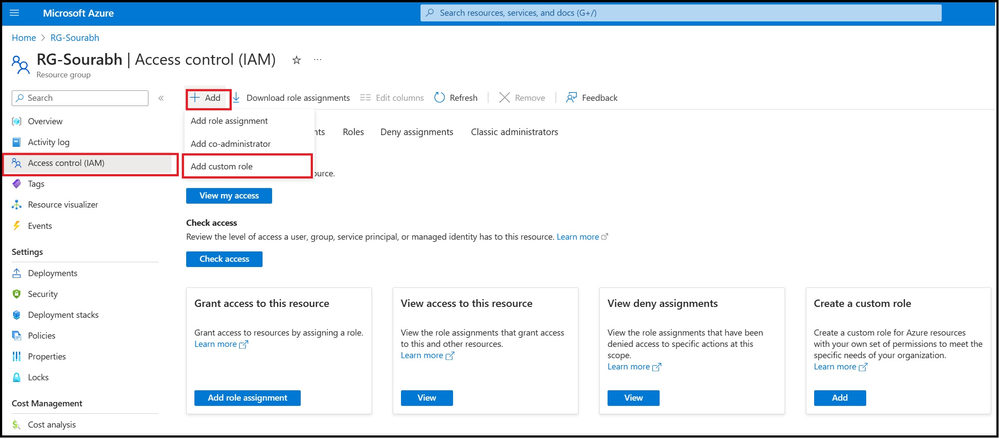Switch to the Deny assignments tab
This screenshot has width=999, height=439.
tap(417, 132)
